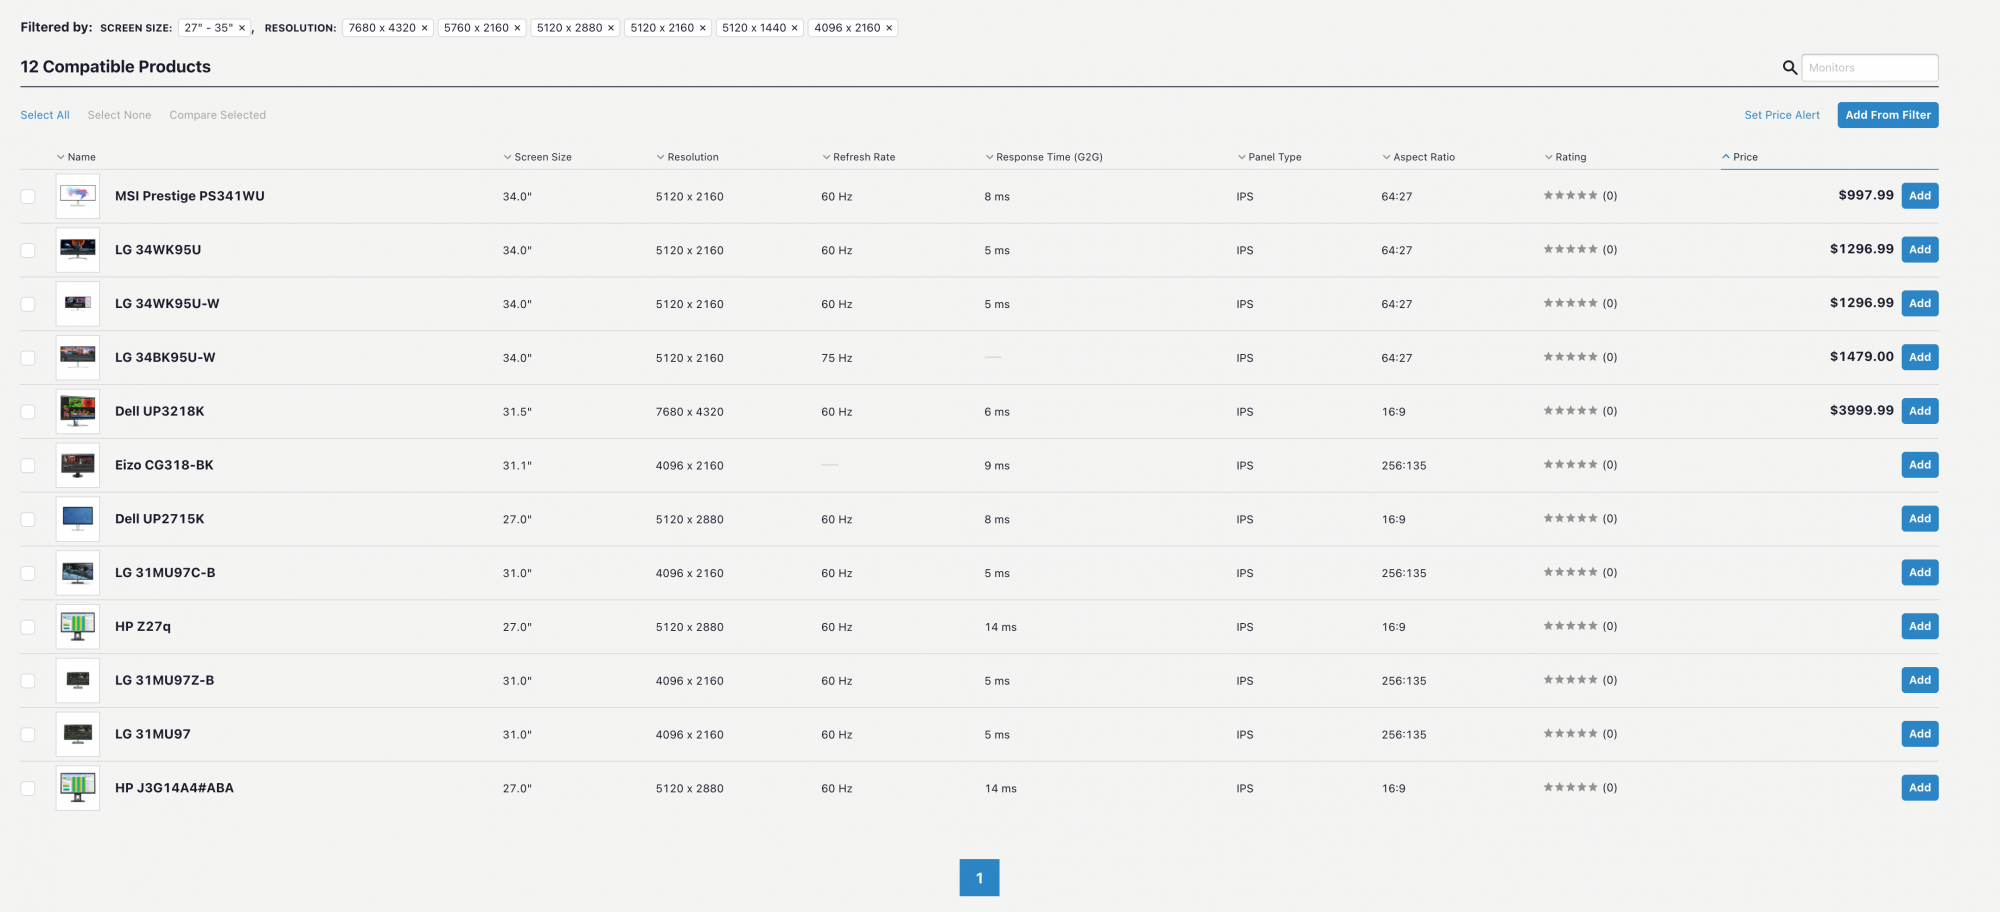Click the search magnifier icon
Viewport: 2000px width, 912px height.
[1790, 67]
